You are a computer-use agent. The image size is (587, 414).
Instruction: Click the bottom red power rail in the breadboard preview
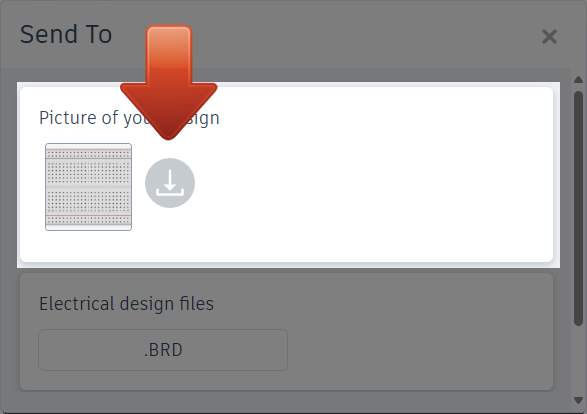[x=88, y=216]
